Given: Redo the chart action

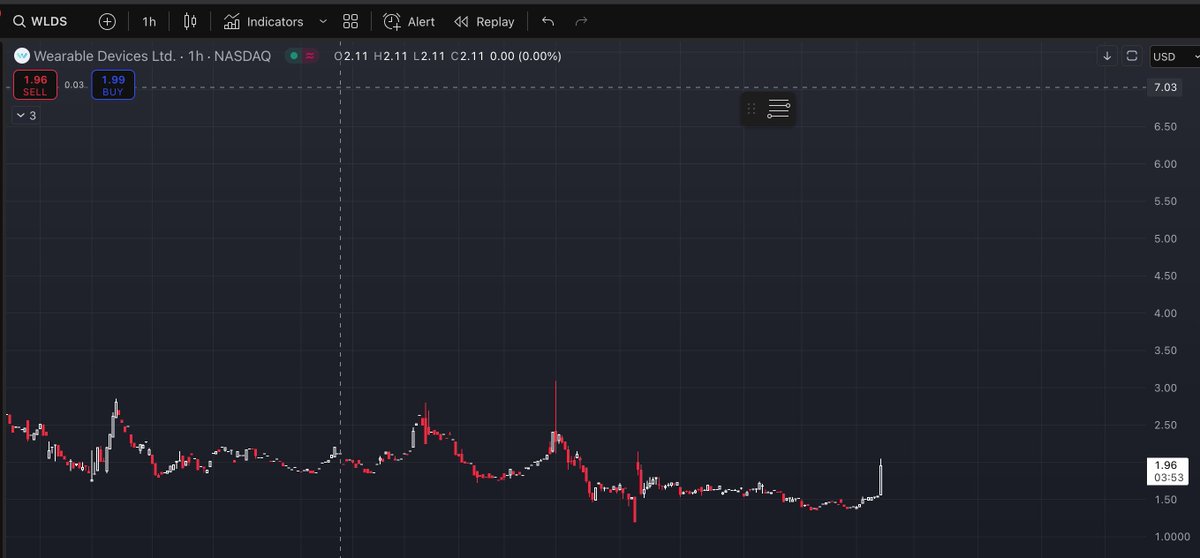Looking at the screenshot, I should (x=581, y=21).
